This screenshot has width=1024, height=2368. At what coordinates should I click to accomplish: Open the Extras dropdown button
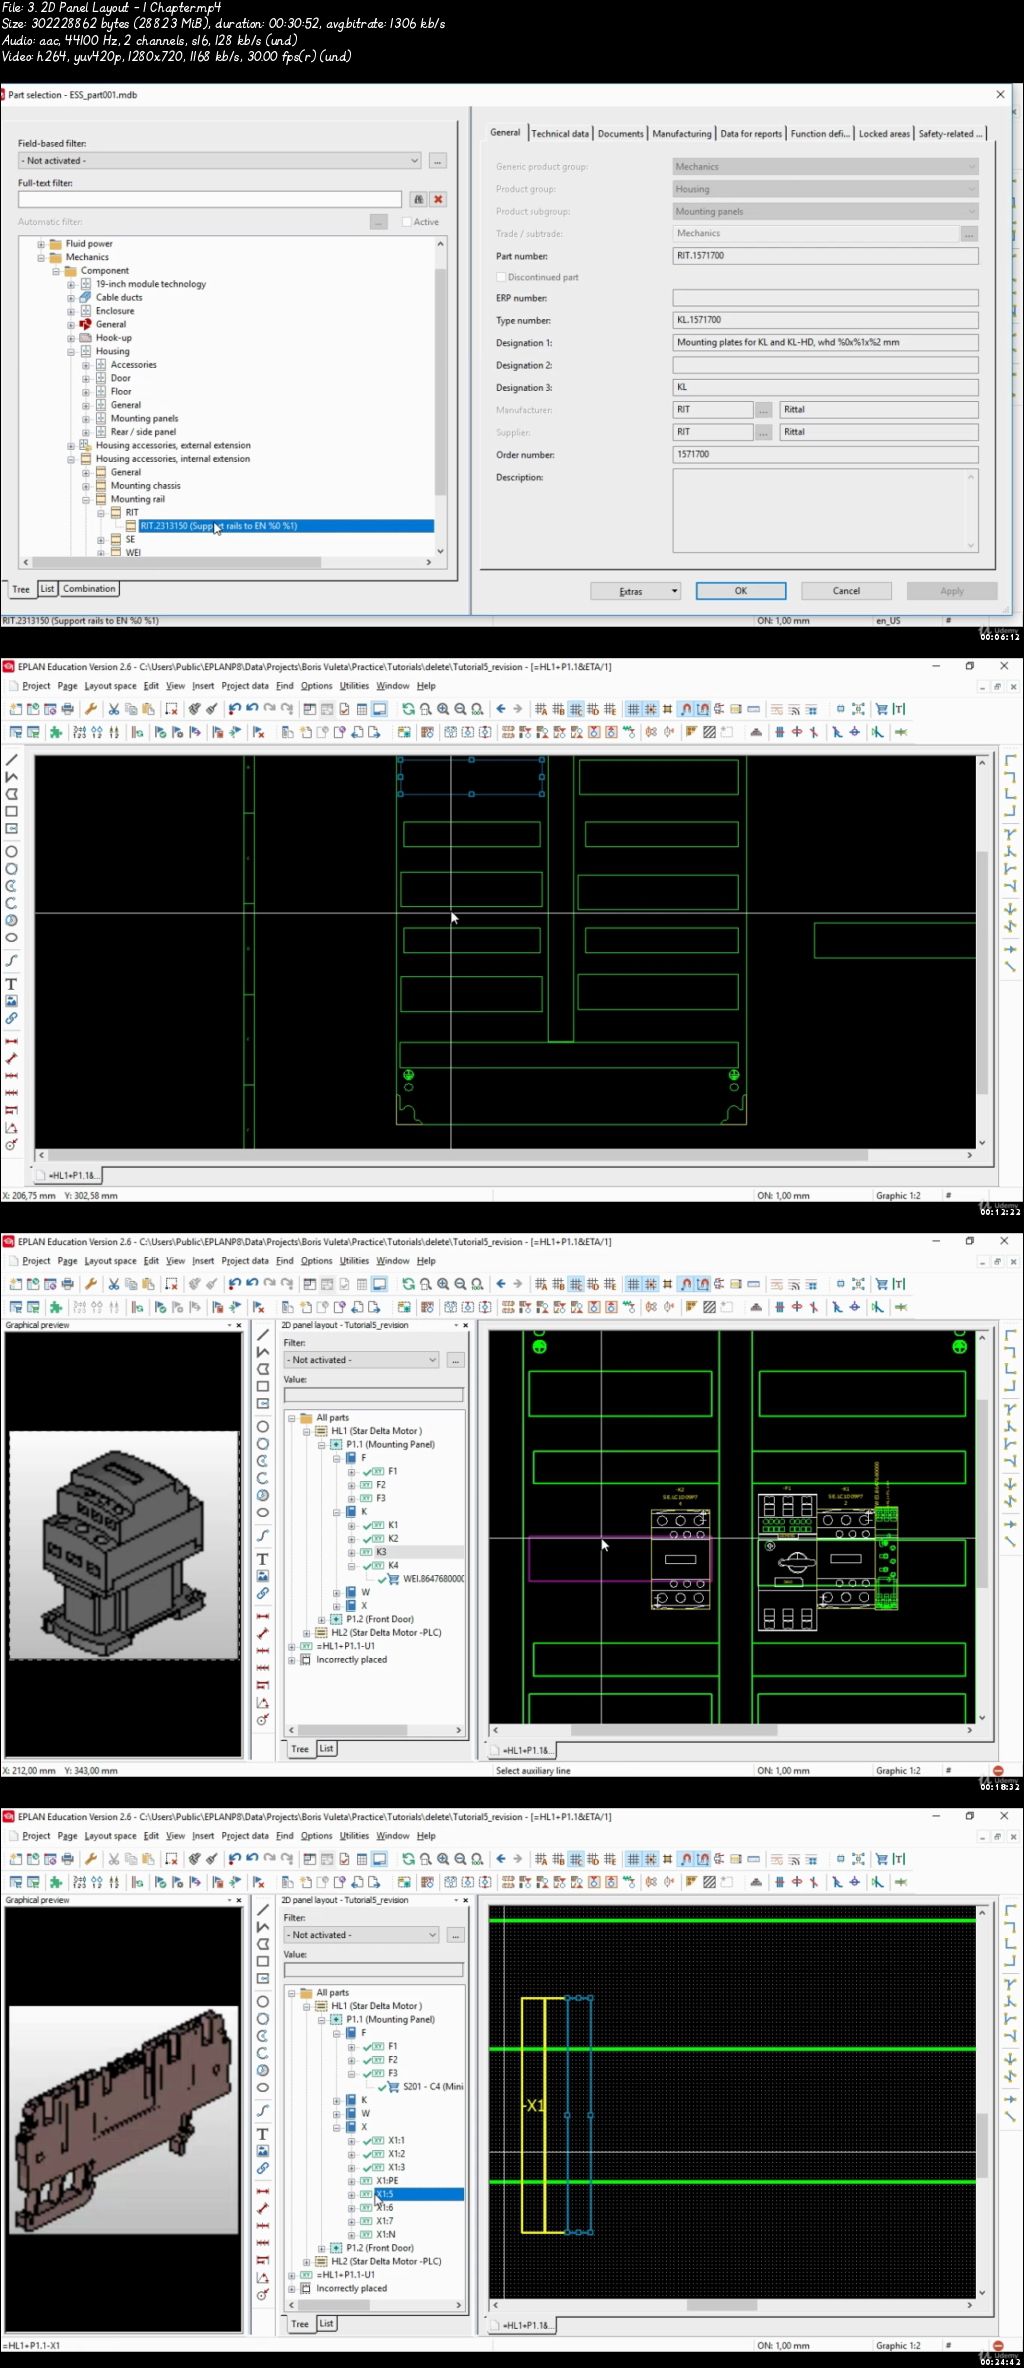click(635, 591)
